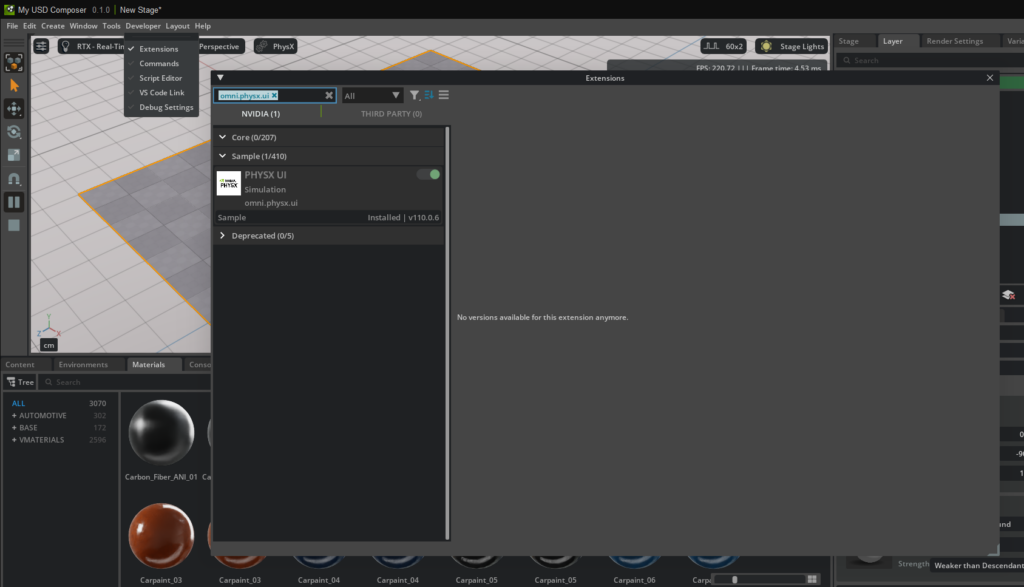Activate the Move tool in left toolbar
The height and width of the screenshot is (587, 1024).
point(14,109)
